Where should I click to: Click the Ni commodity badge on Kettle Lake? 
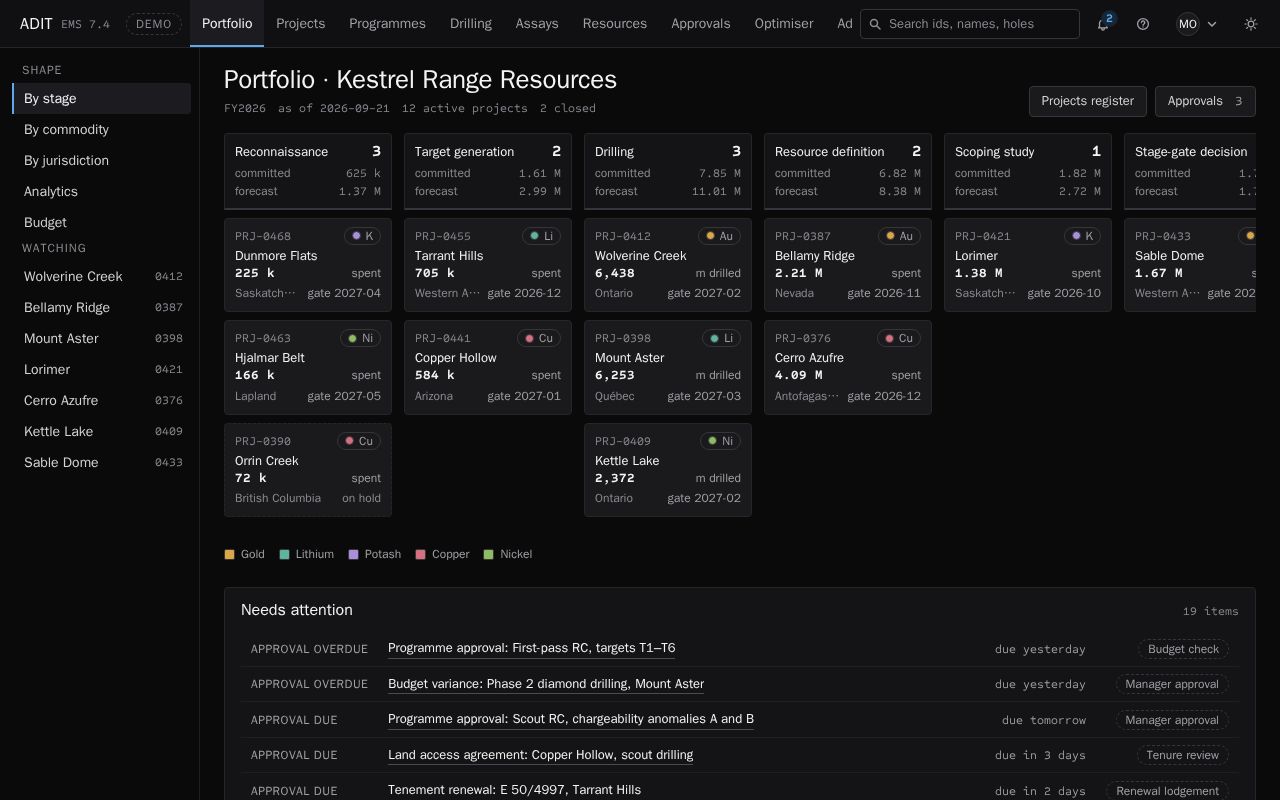(x=721, y=441)
